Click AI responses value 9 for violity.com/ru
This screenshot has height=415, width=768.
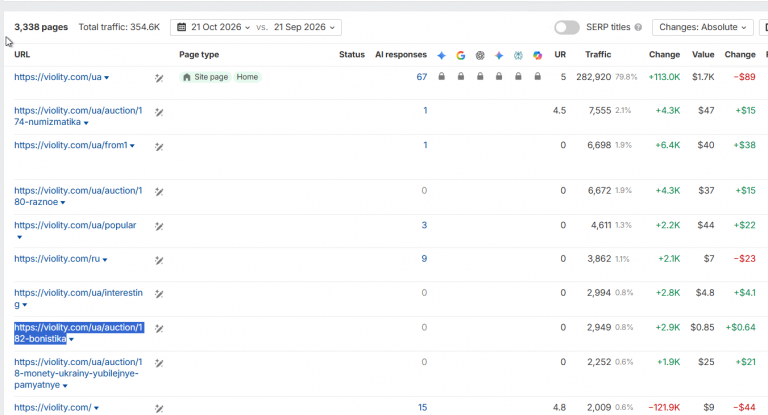click(x=424, y=258)
